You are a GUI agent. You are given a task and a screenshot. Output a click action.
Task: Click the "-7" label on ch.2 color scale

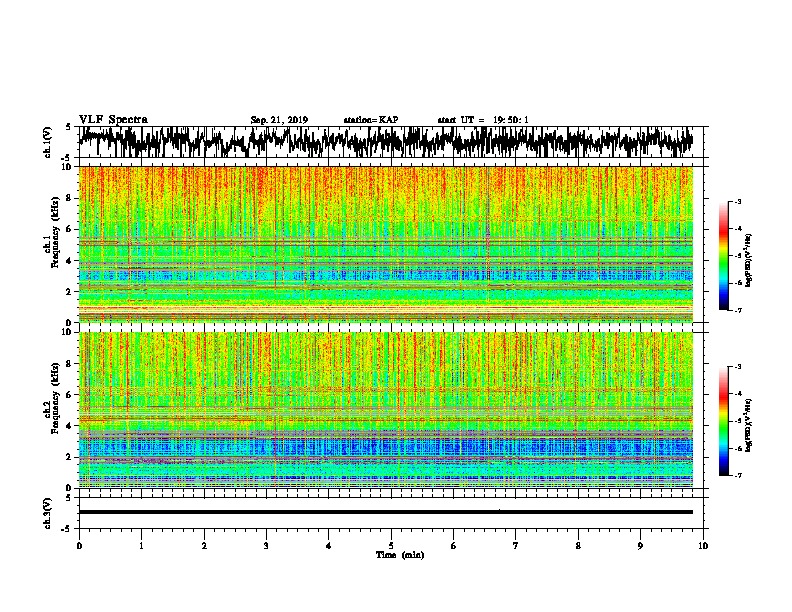pos(738,476)
